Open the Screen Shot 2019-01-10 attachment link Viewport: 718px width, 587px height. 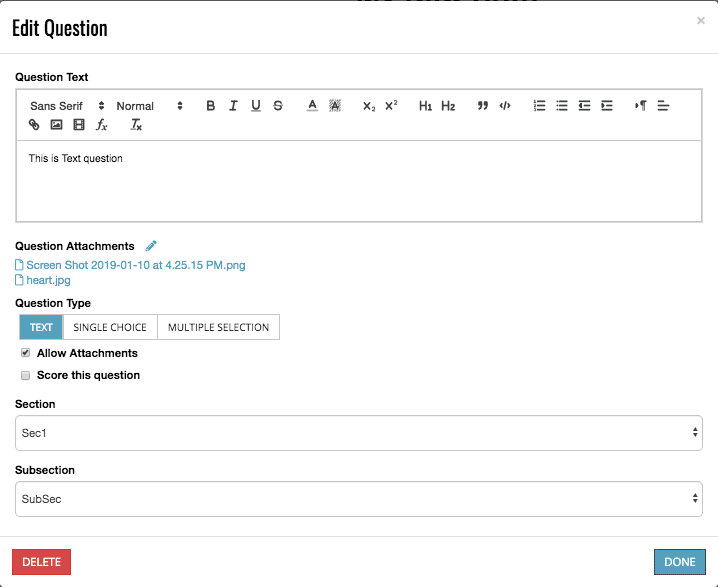tap(136, 265)
